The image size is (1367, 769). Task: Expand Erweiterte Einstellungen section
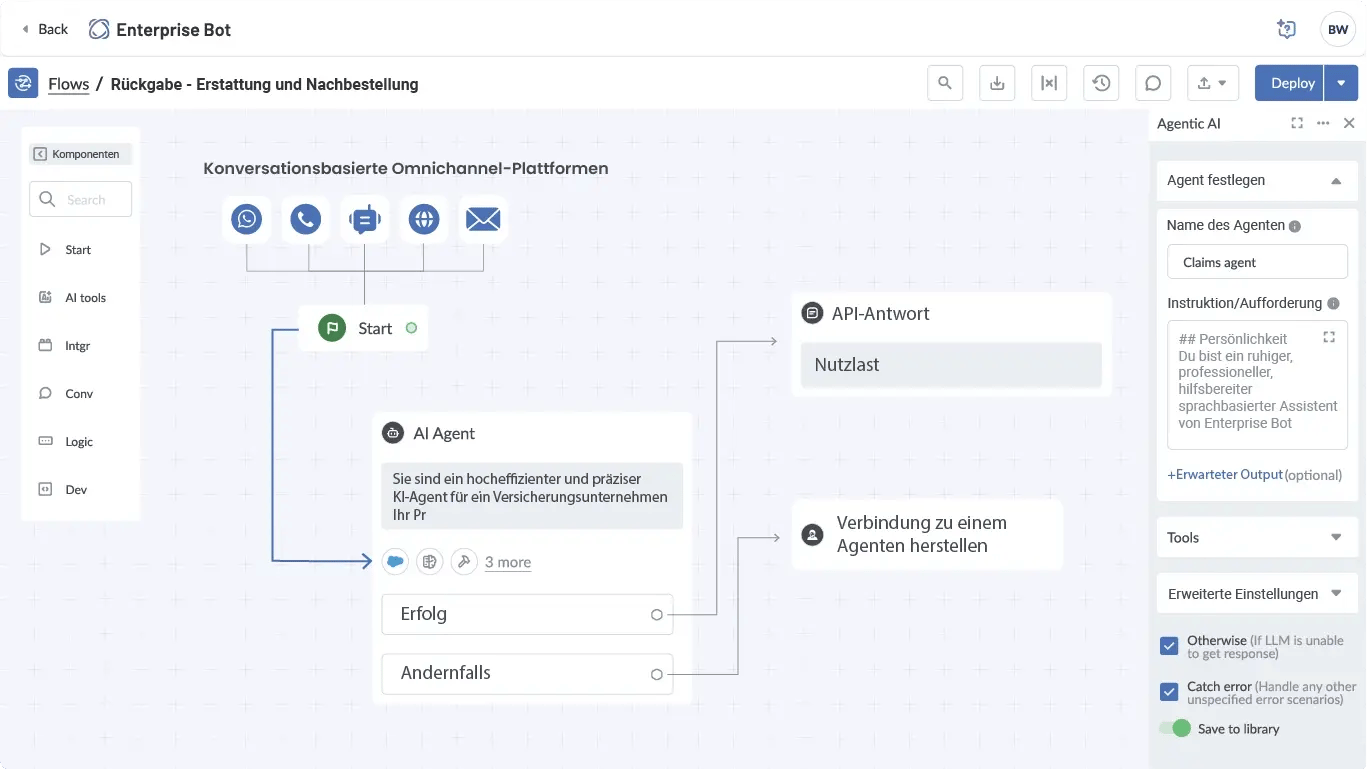coord(1336,593)
